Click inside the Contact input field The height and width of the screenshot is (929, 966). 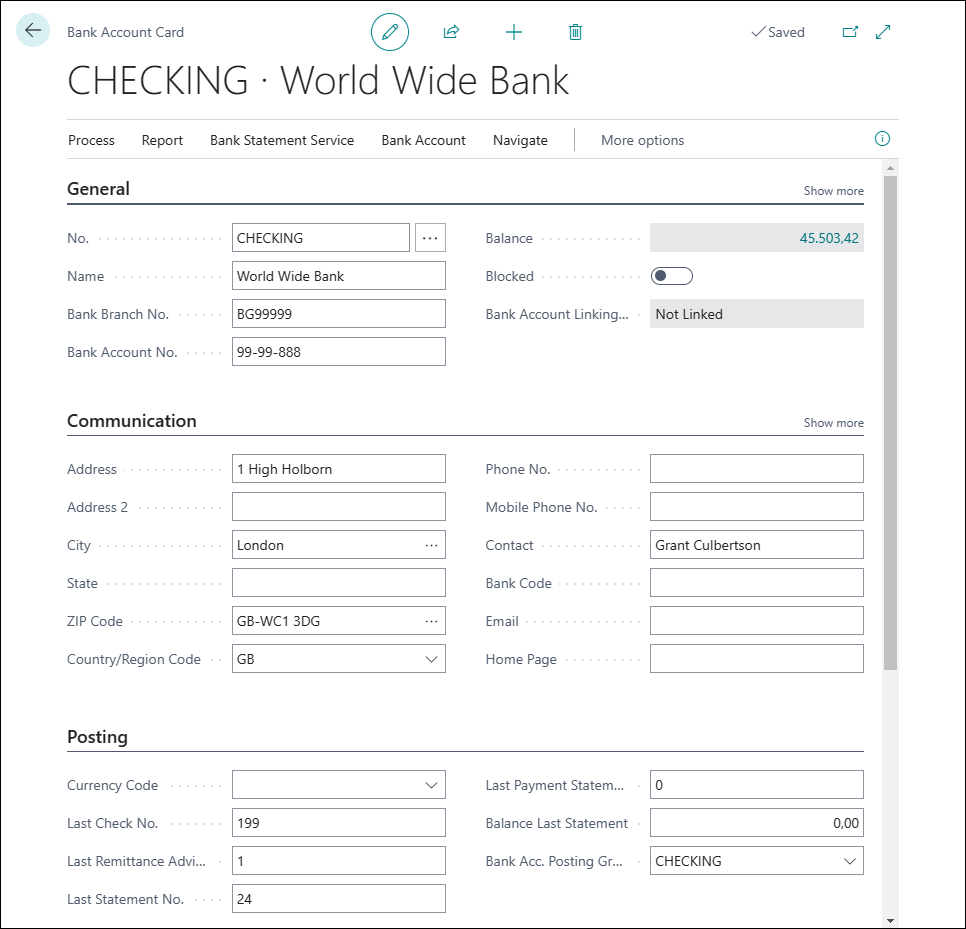coord(756,544)
